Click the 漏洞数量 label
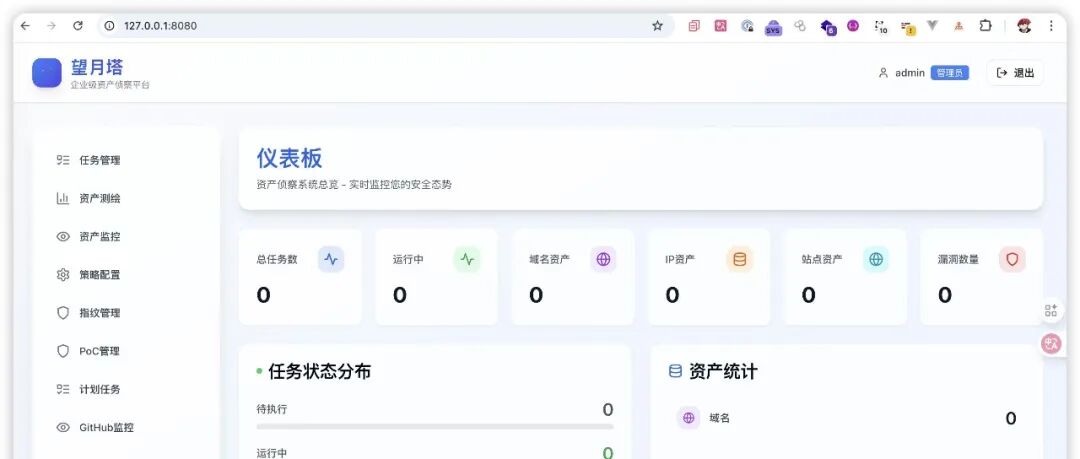This screenshot has width=1080, height=459. [958, 260]
